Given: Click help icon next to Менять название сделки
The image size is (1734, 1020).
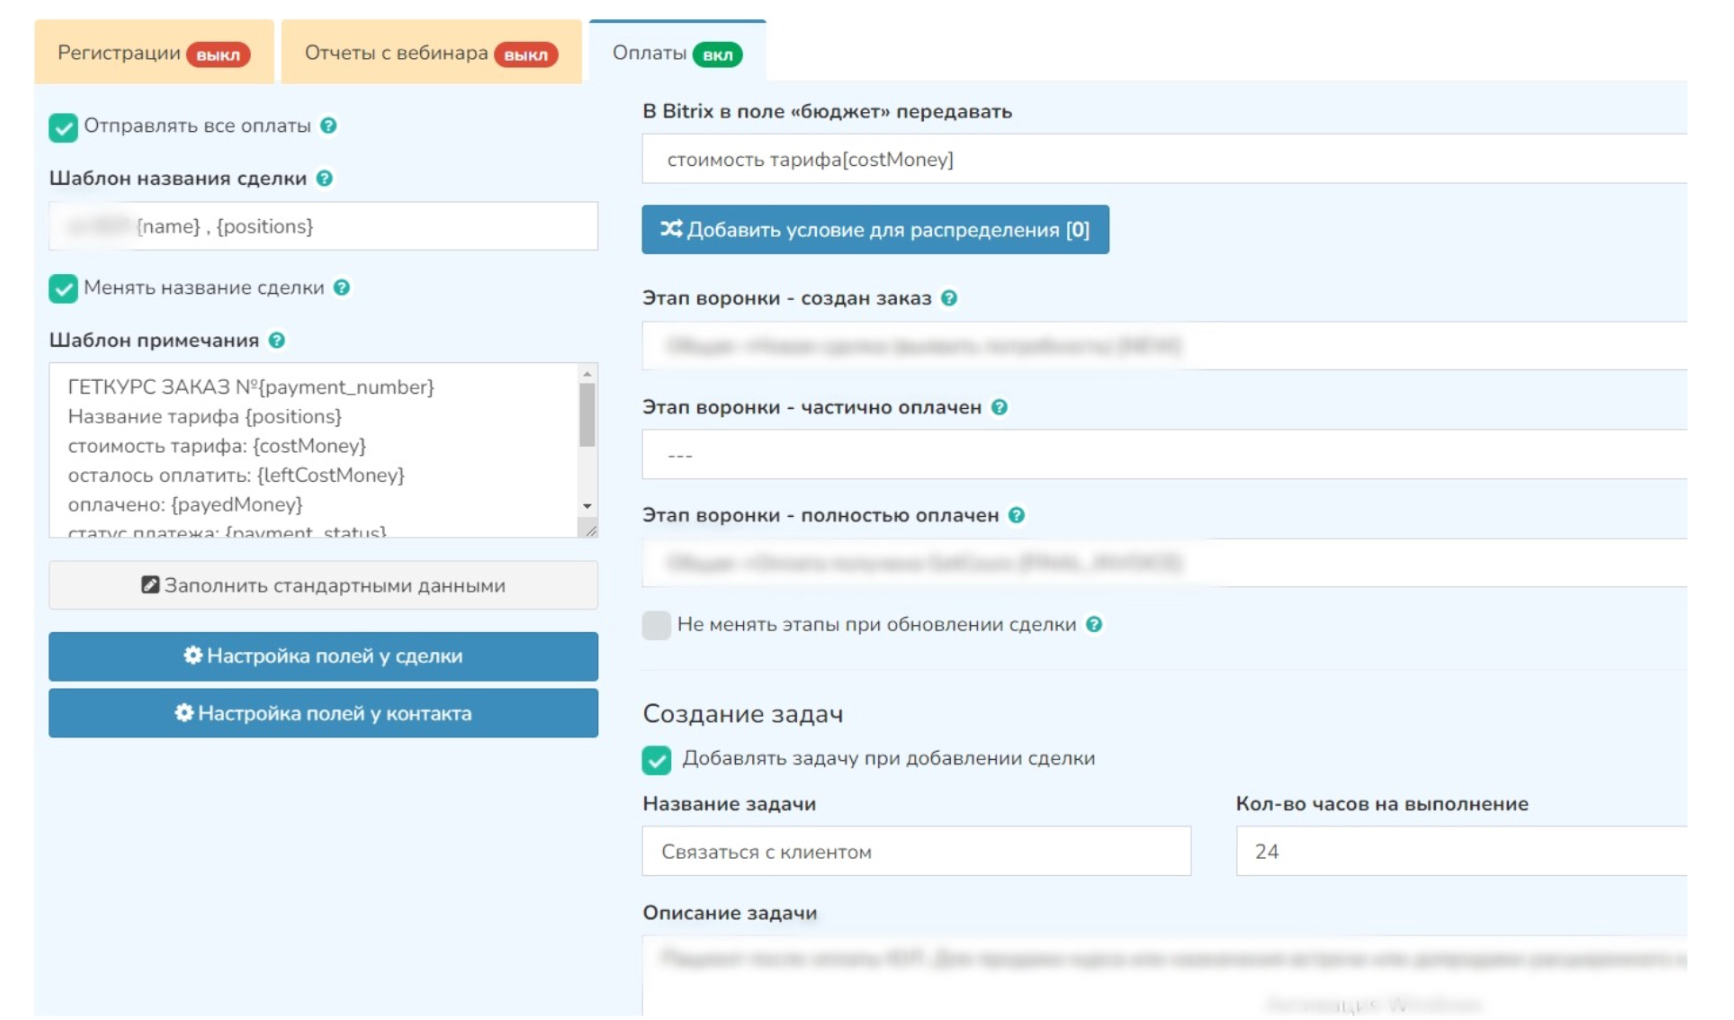Looking at the screenshot, I should coord(342,288).
